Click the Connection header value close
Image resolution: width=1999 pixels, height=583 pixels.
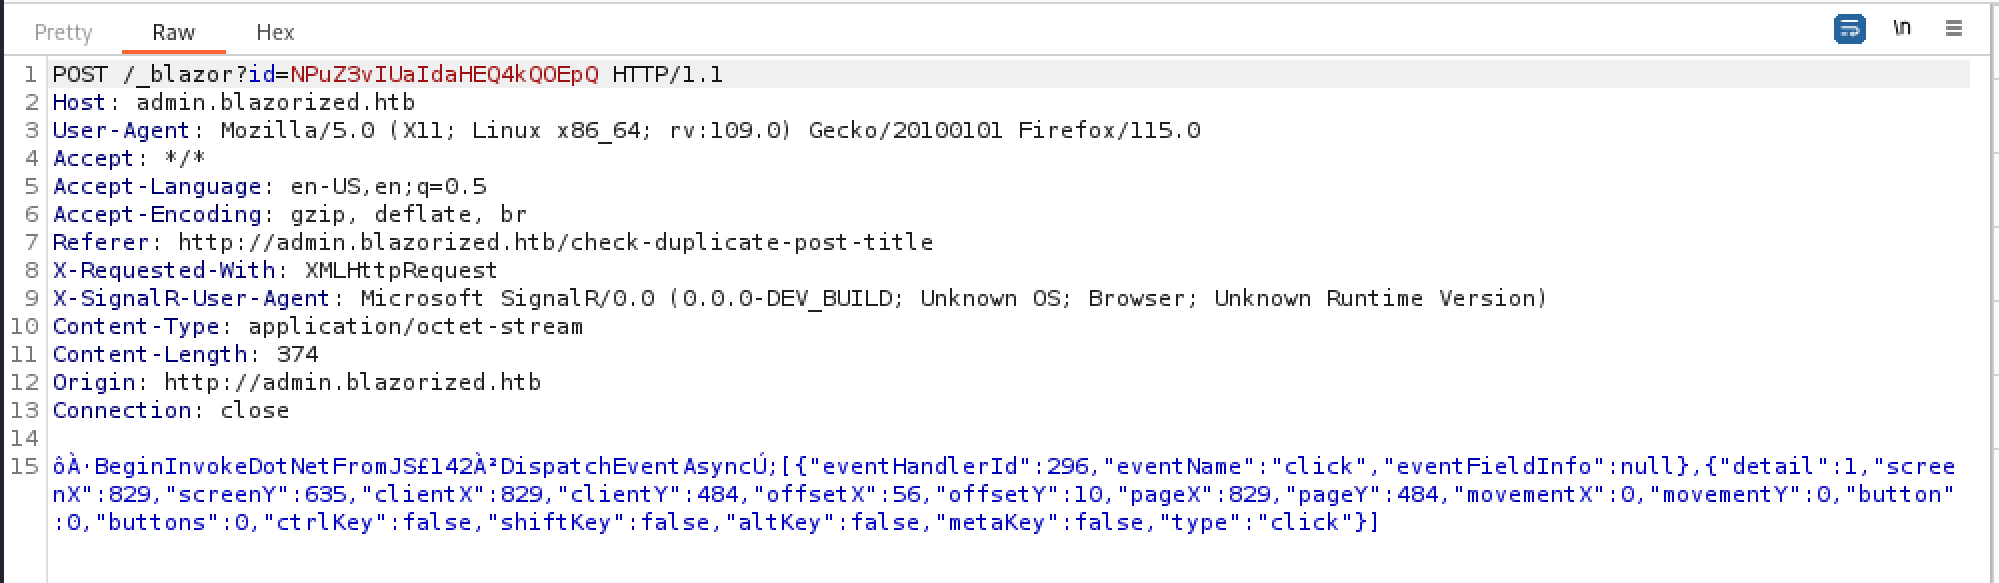[x=255, y=411]
